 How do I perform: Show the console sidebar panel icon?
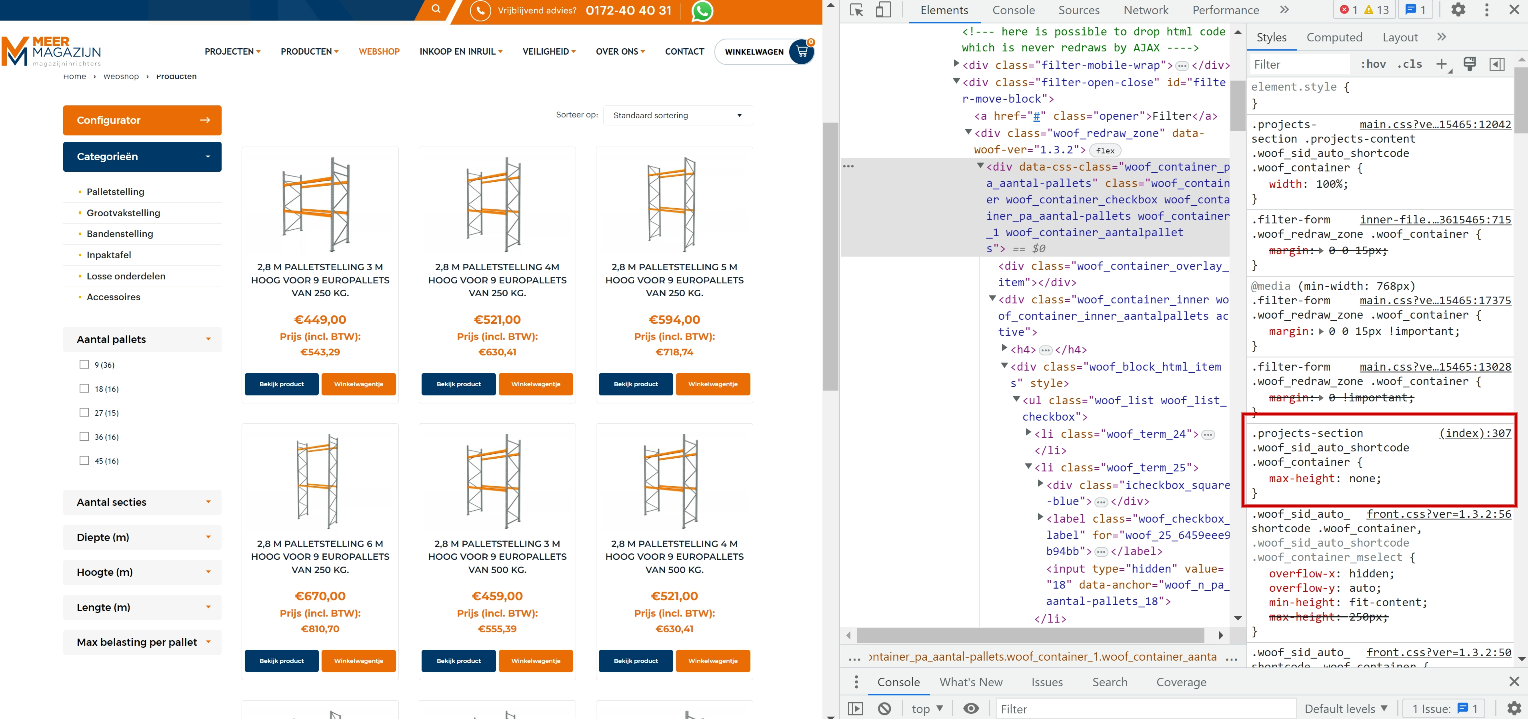(855, 708)
